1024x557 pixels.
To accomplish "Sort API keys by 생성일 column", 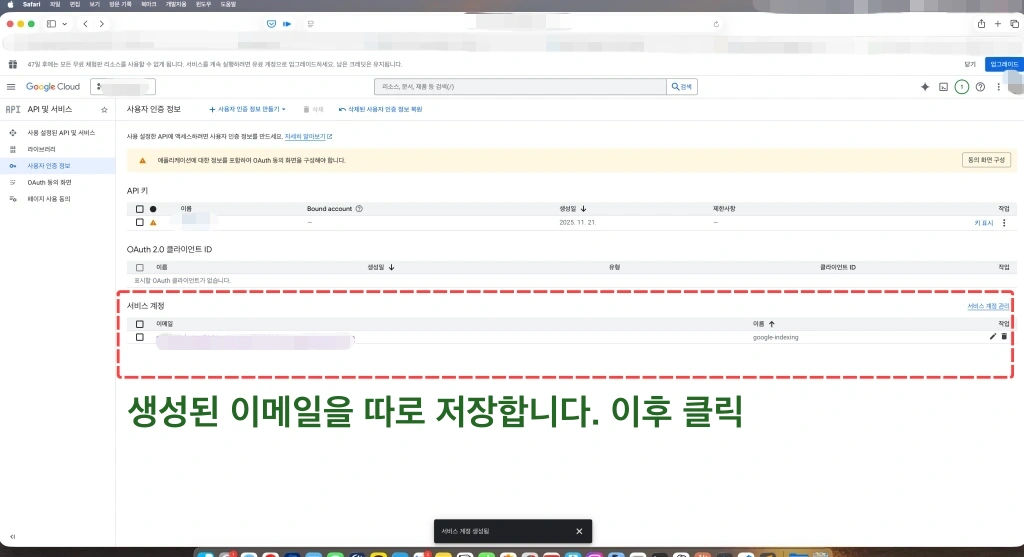I will click(x=573, y=209).
